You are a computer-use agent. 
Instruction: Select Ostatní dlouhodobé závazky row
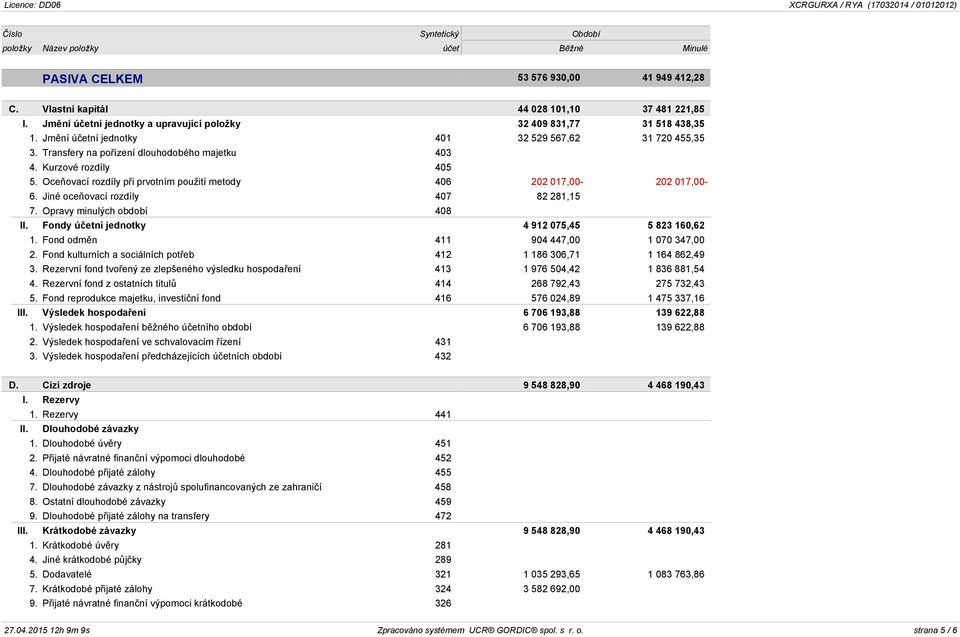click(x=103, y=502)
